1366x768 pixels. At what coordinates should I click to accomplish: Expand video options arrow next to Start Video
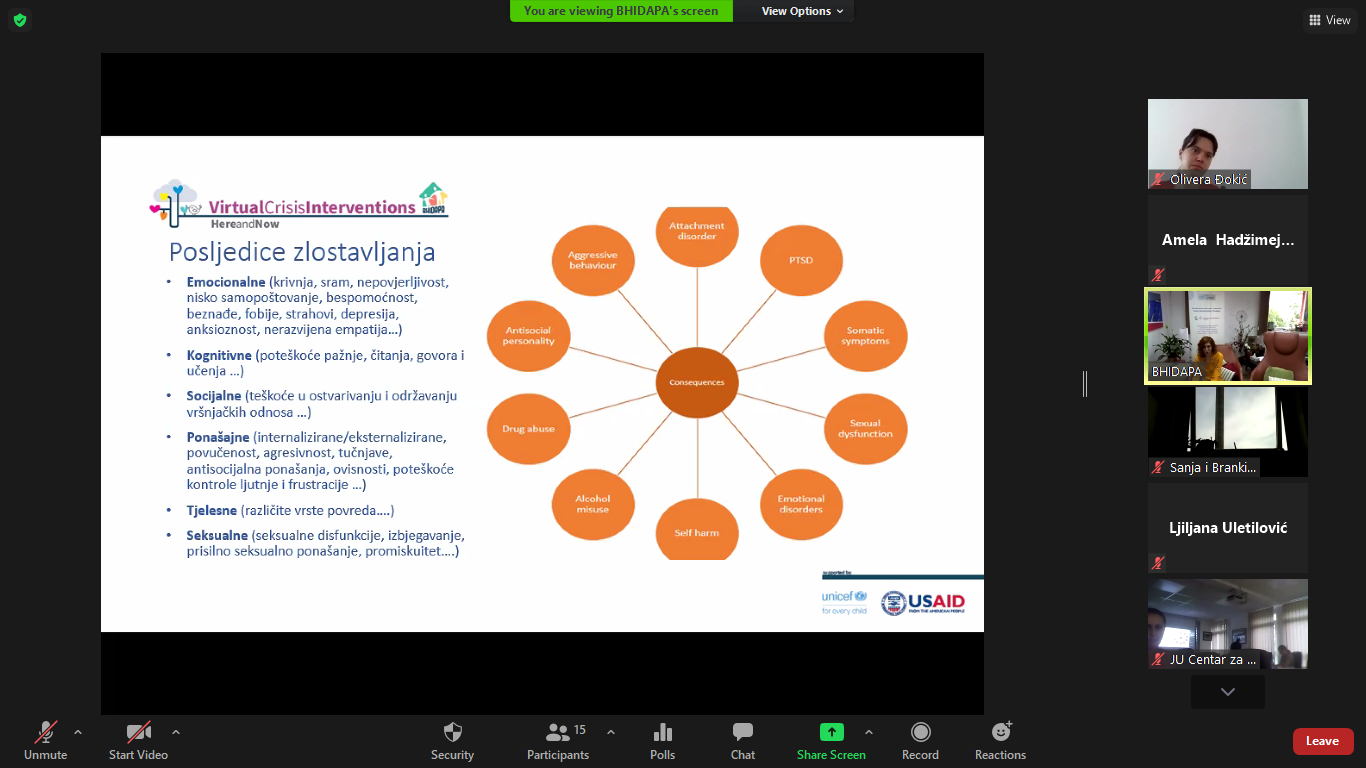(176, 731)
